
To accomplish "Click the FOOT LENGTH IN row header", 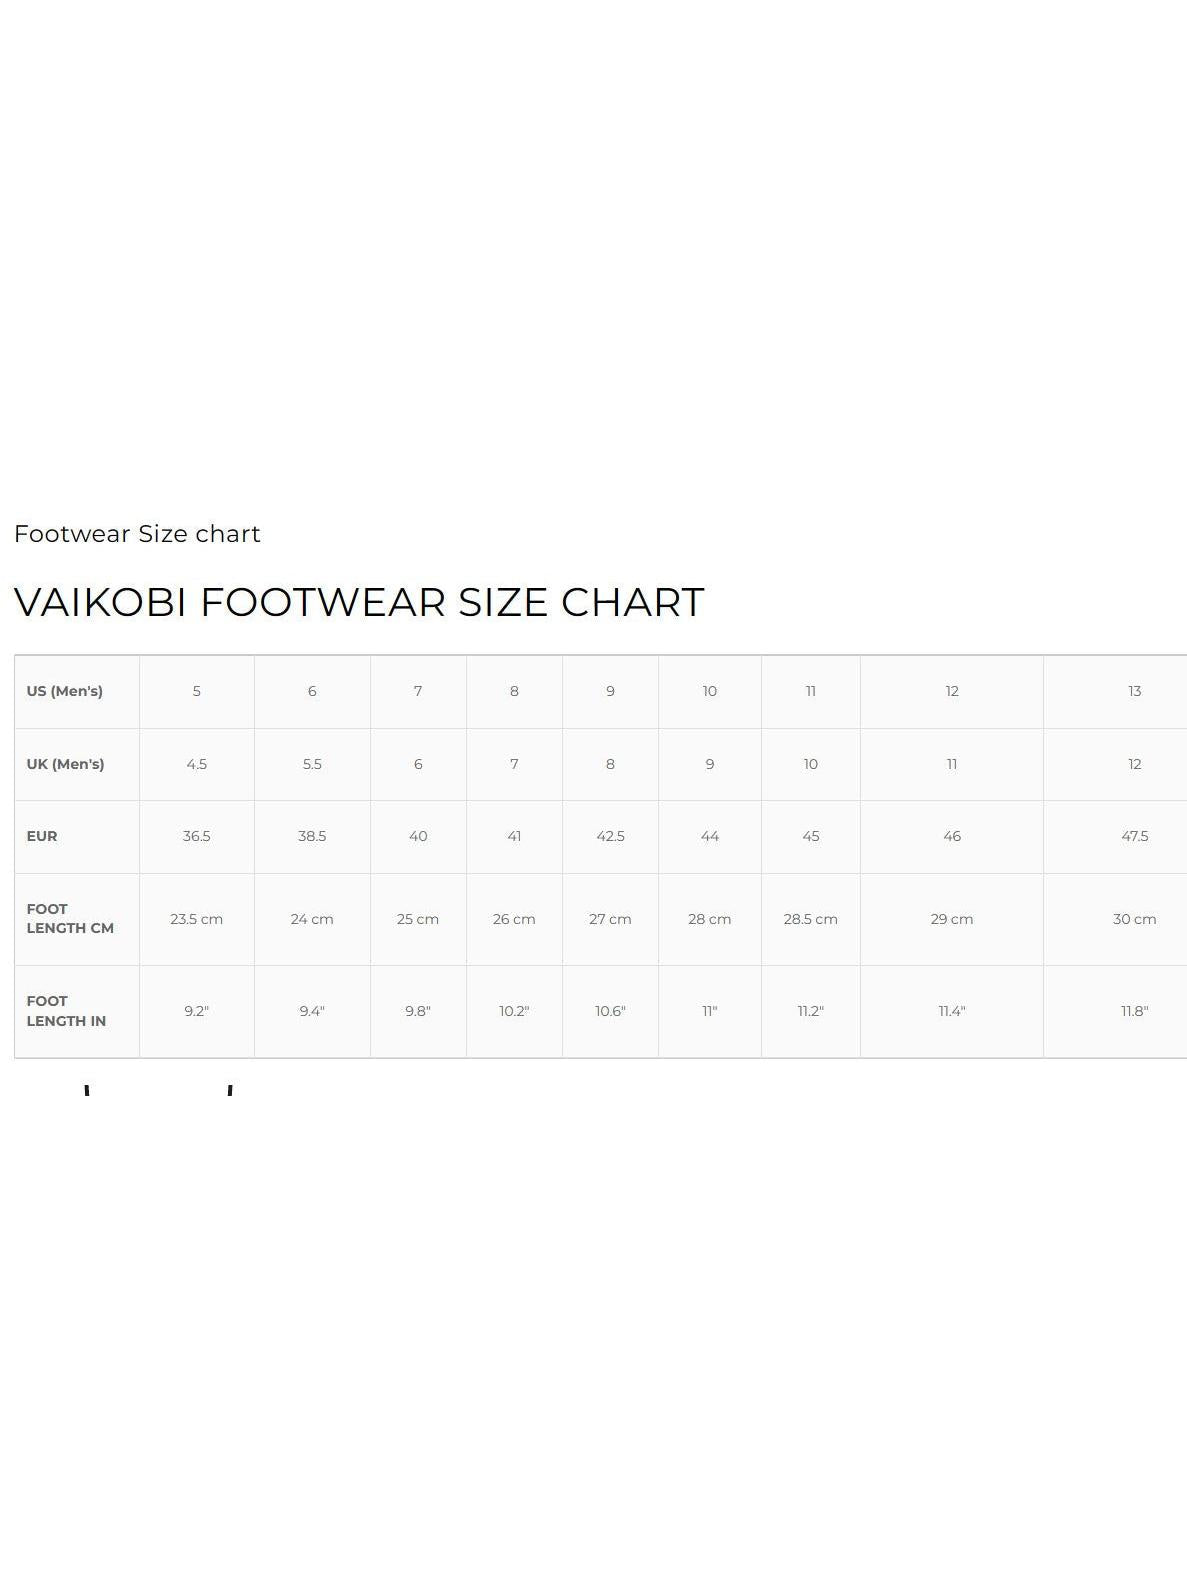I will (x=66, y=1011).
